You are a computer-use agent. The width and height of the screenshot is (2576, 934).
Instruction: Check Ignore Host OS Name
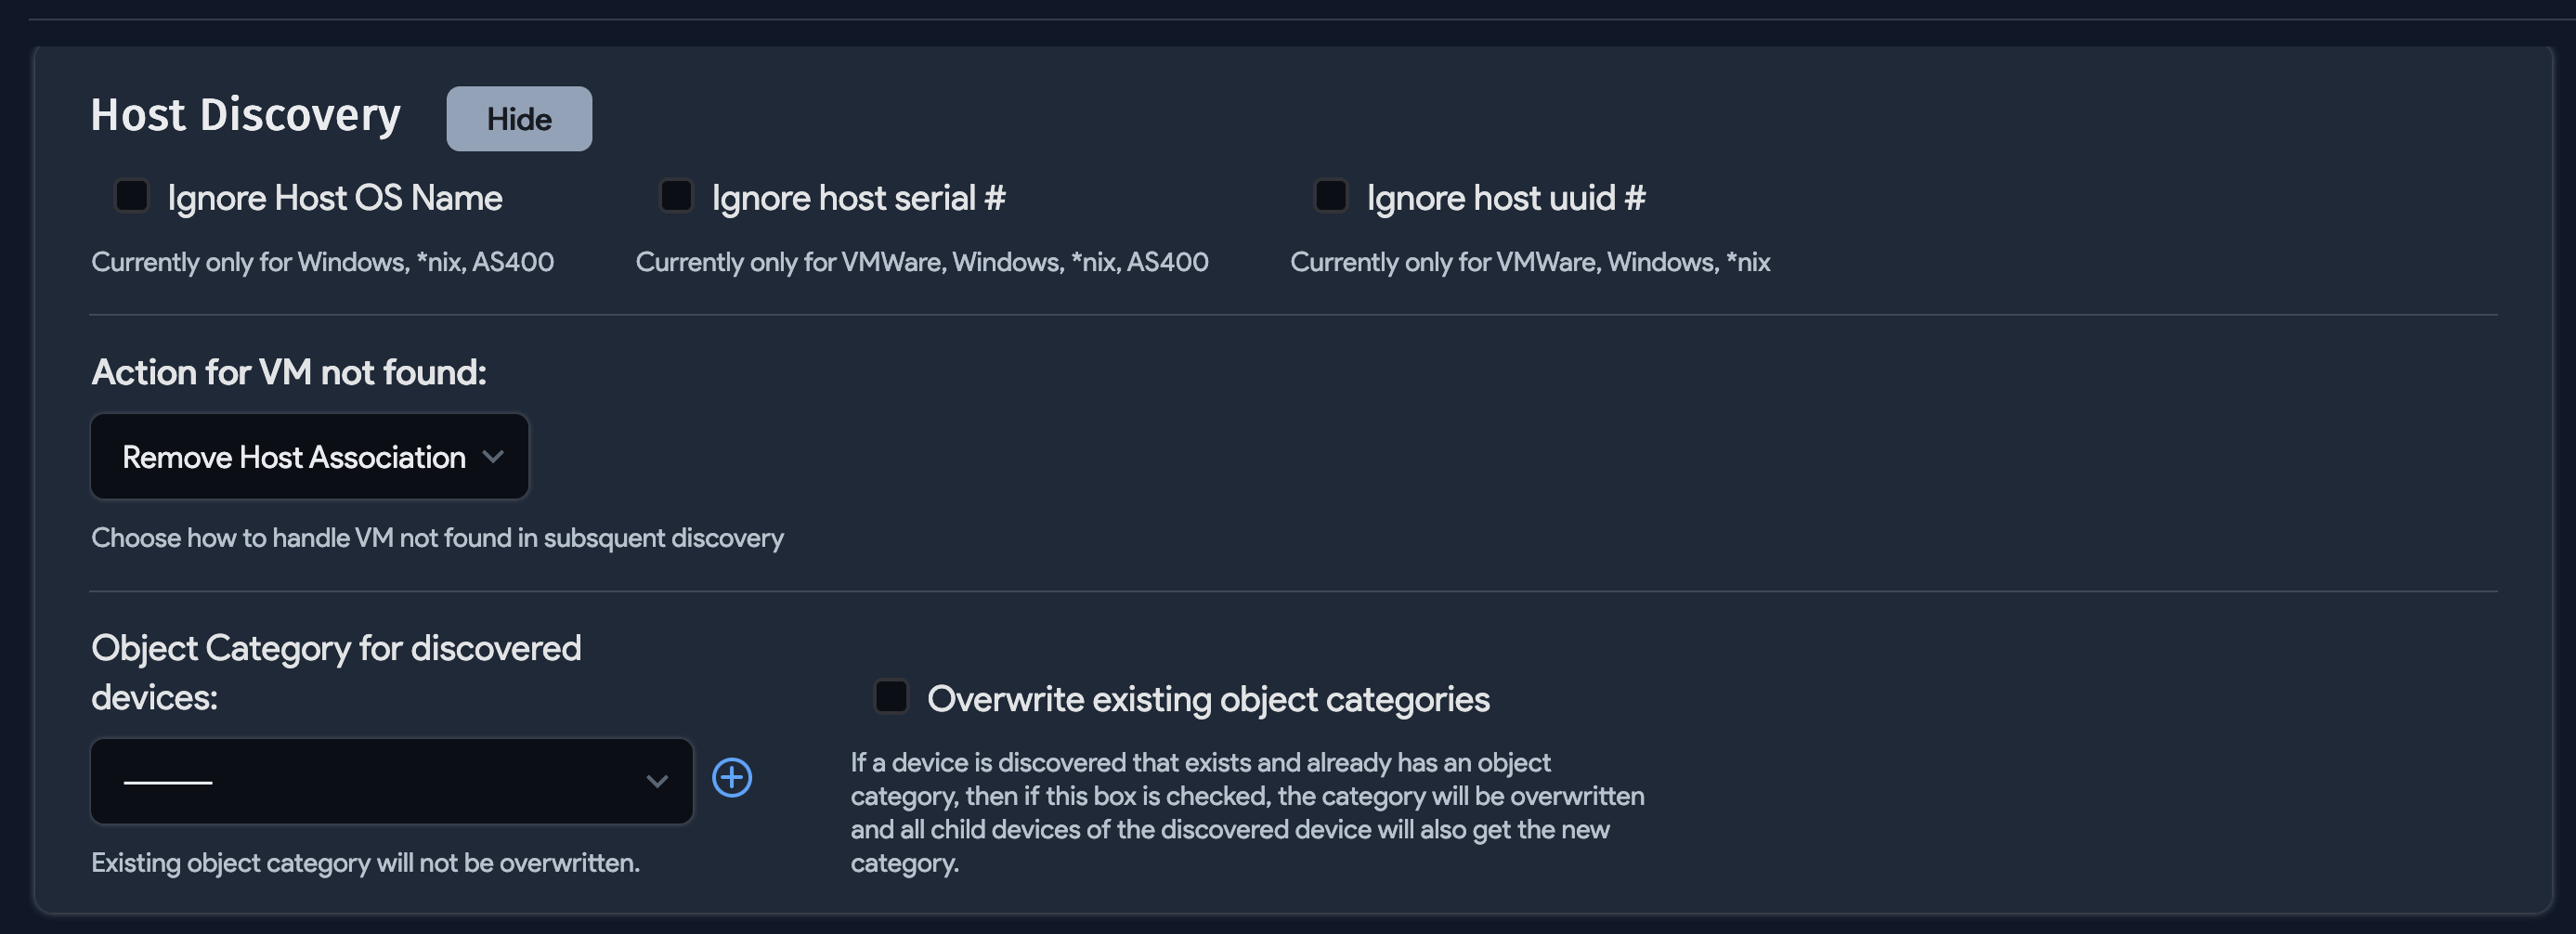[131, 196]
